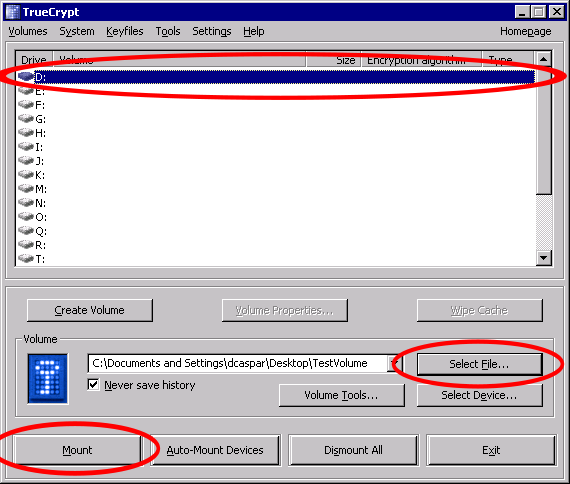Select the "K:" drive label
The width and height of the screenshot is (570, 484).
[40, 175]
